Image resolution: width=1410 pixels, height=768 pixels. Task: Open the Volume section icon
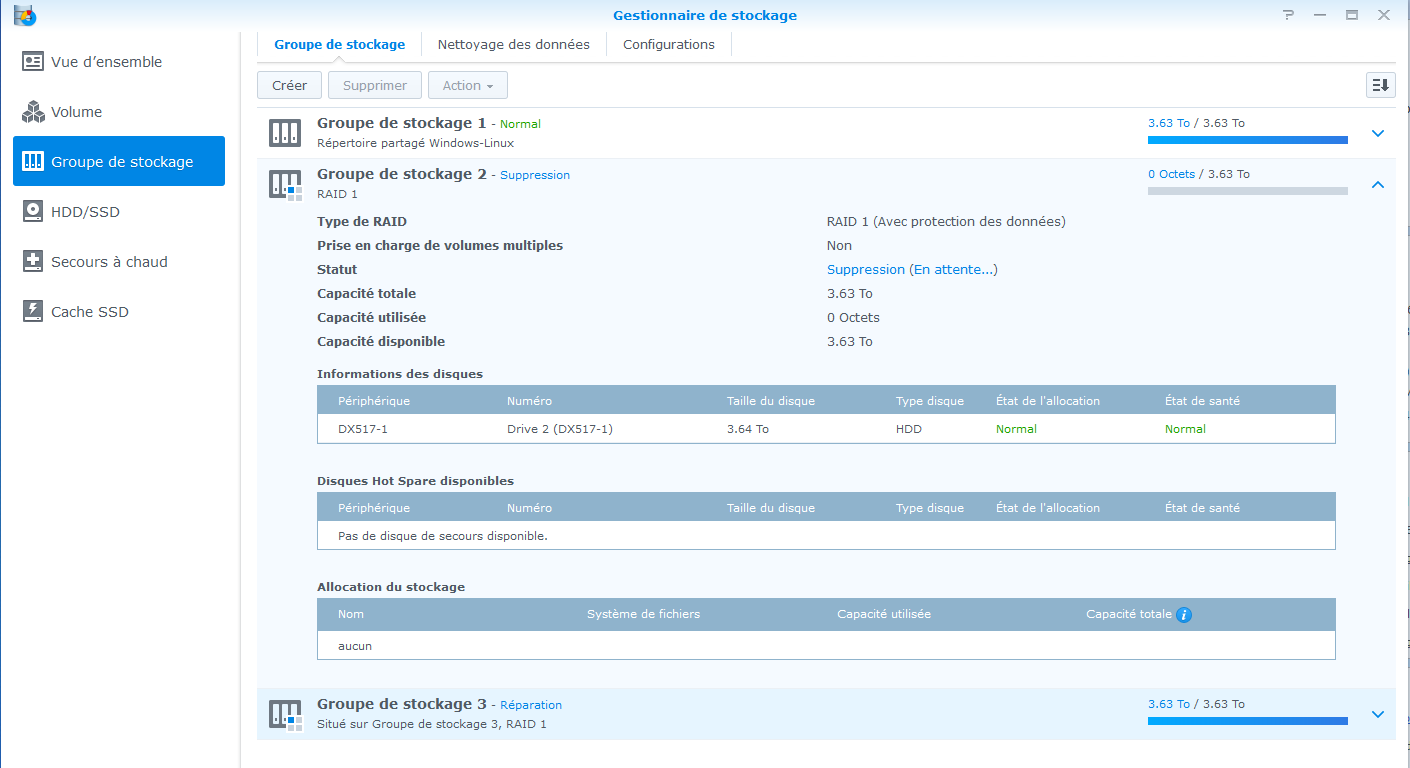[33, 112]
